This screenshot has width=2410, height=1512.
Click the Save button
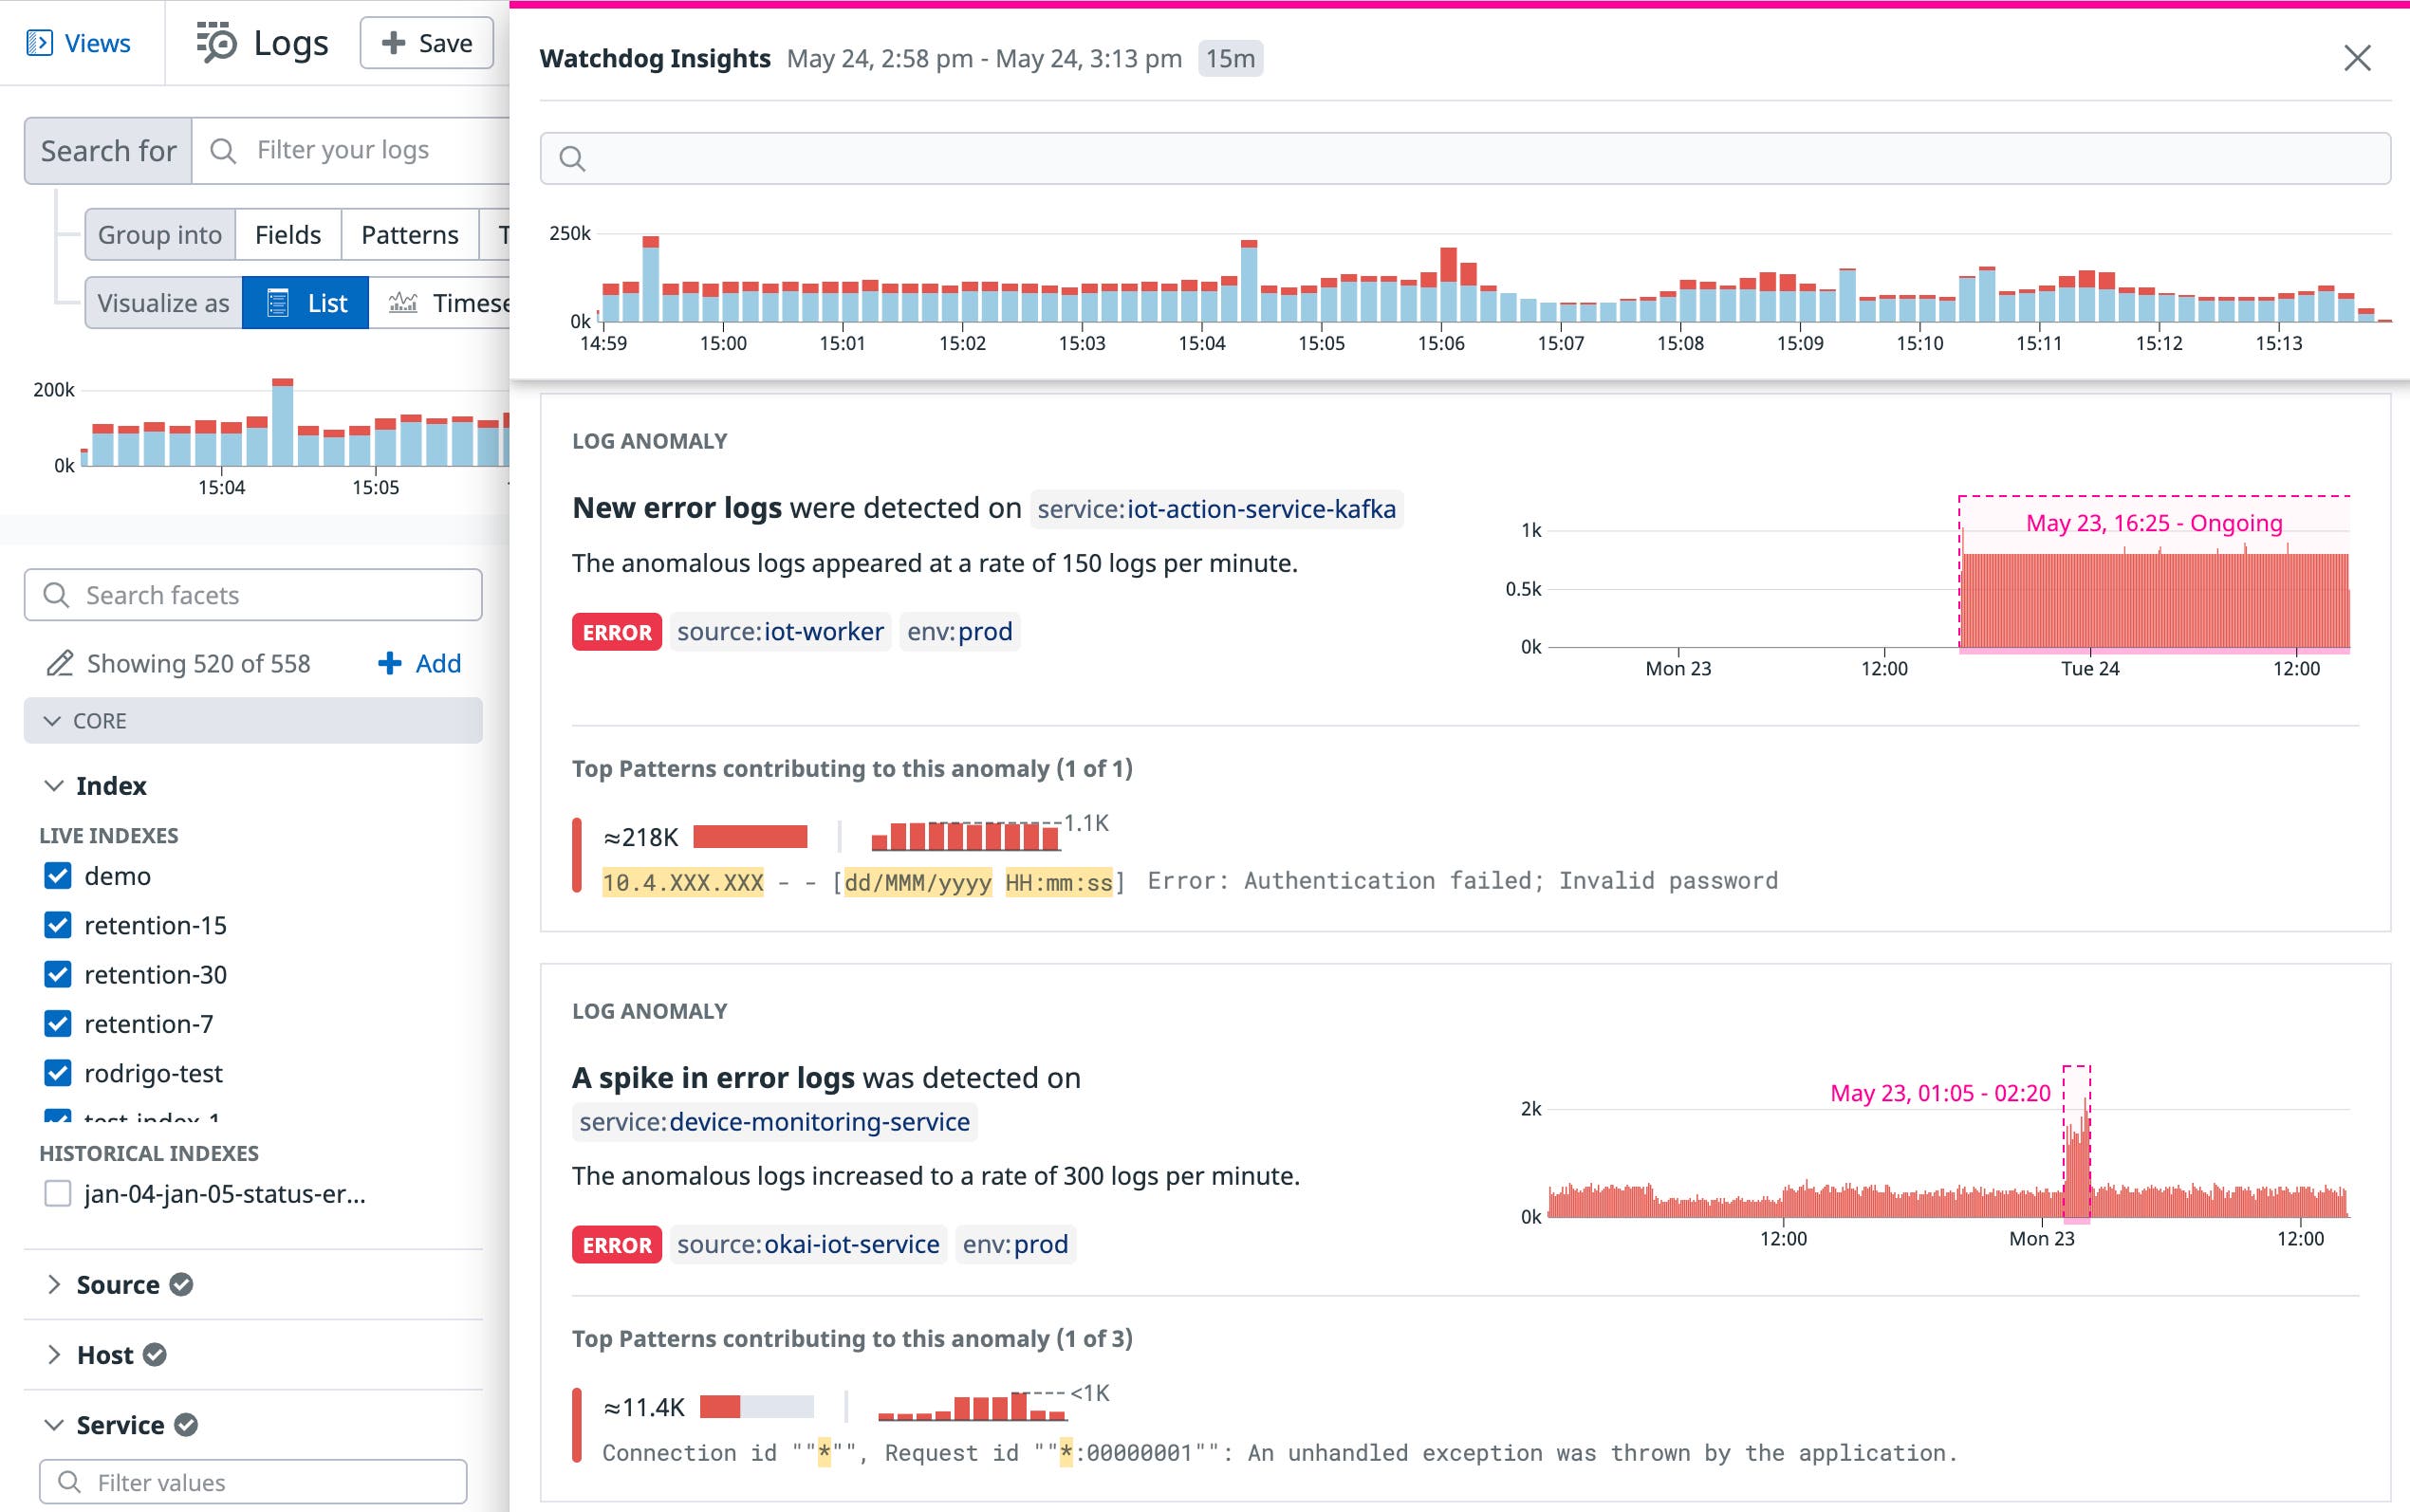427,42
